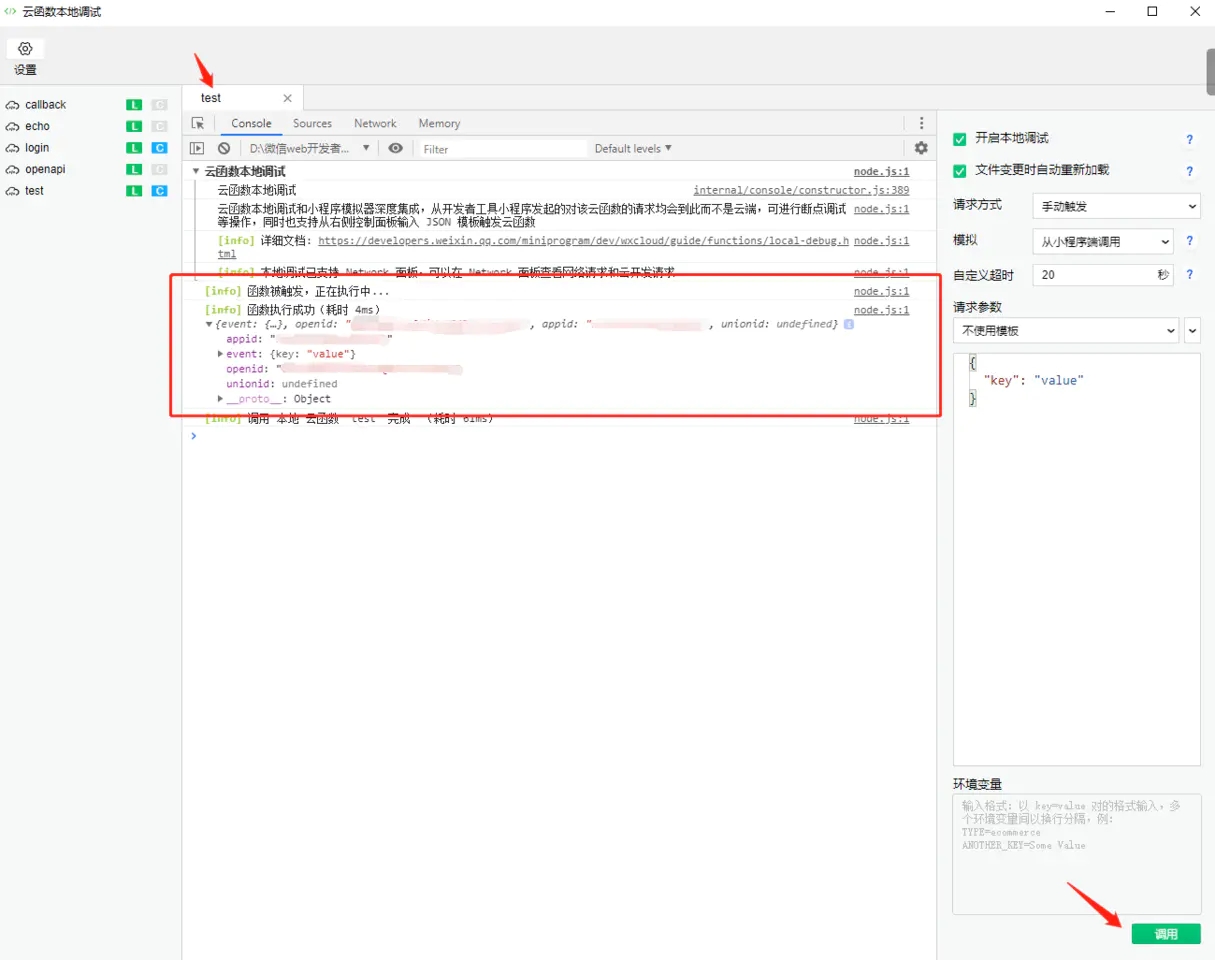The image size is (1215, 960).
Task: Open node.js:1 link on 详细文档 row
Action: (x=881, y=241)
